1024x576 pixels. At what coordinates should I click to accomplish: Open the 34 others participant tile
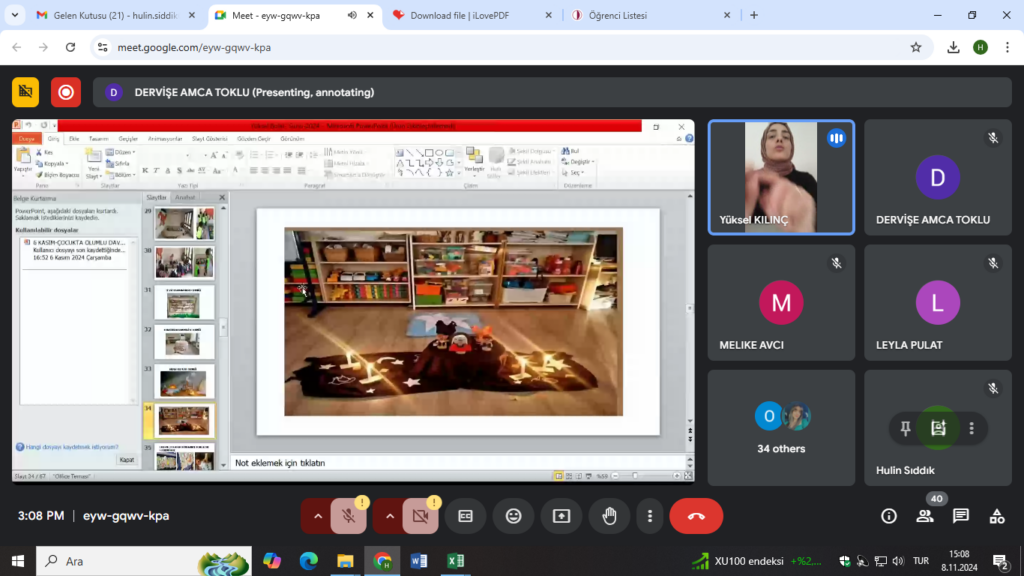pos(781,428)
